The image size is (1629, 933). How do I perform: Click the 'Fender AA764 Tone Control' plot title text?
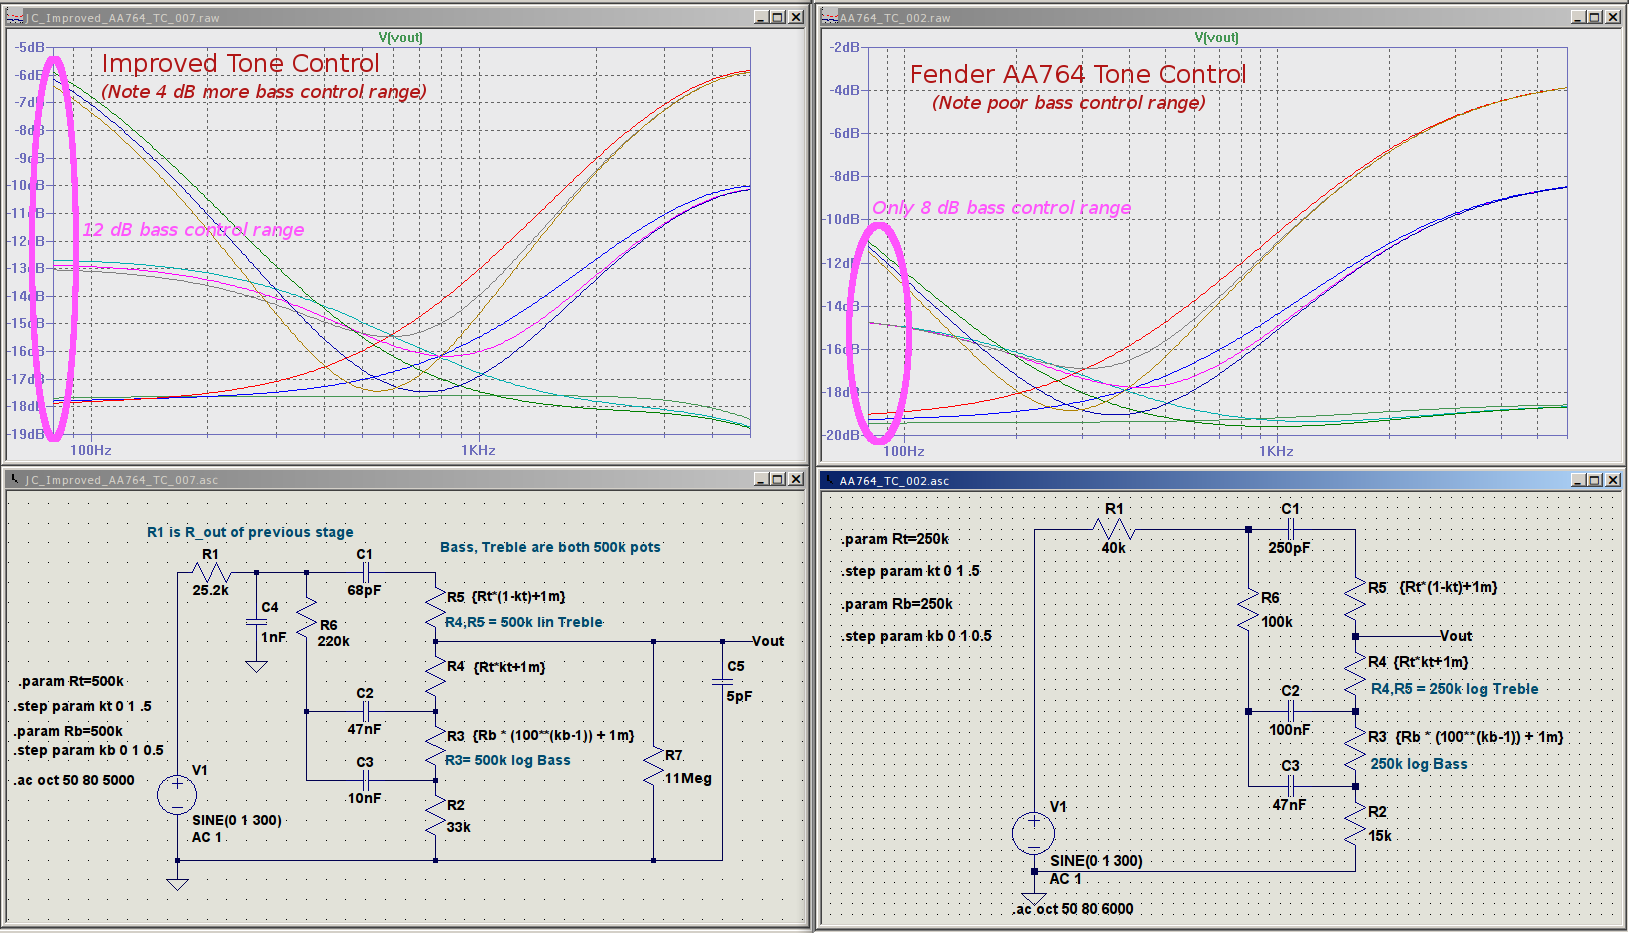[x=1078, y=74]
